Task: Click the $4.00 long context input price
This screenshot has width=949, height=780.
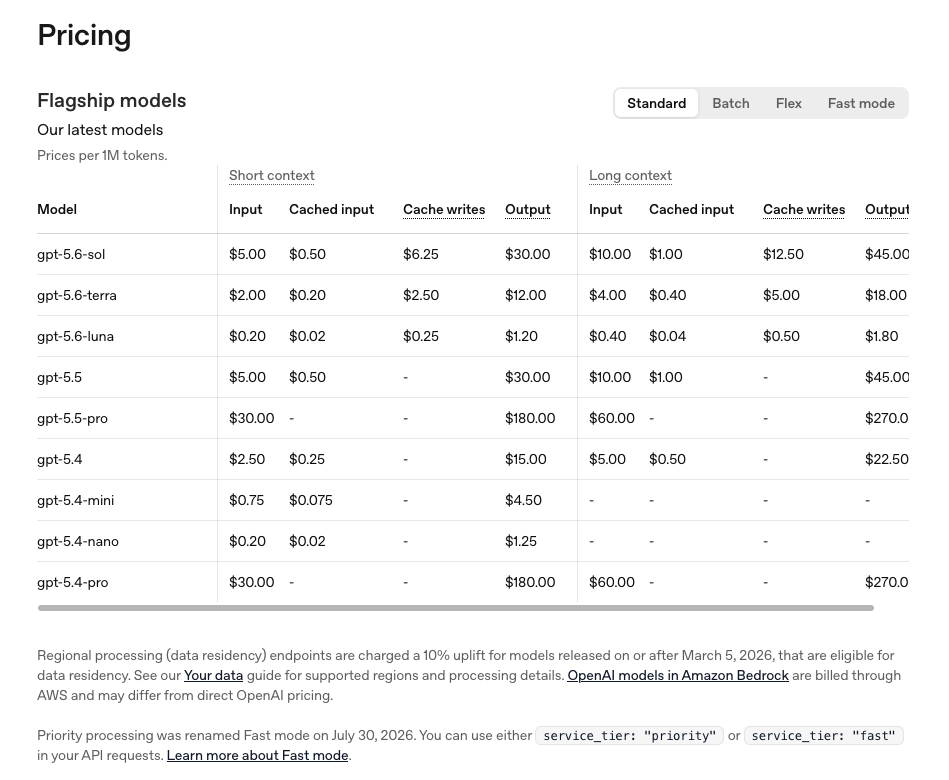Action: click(x=607, y=295)
